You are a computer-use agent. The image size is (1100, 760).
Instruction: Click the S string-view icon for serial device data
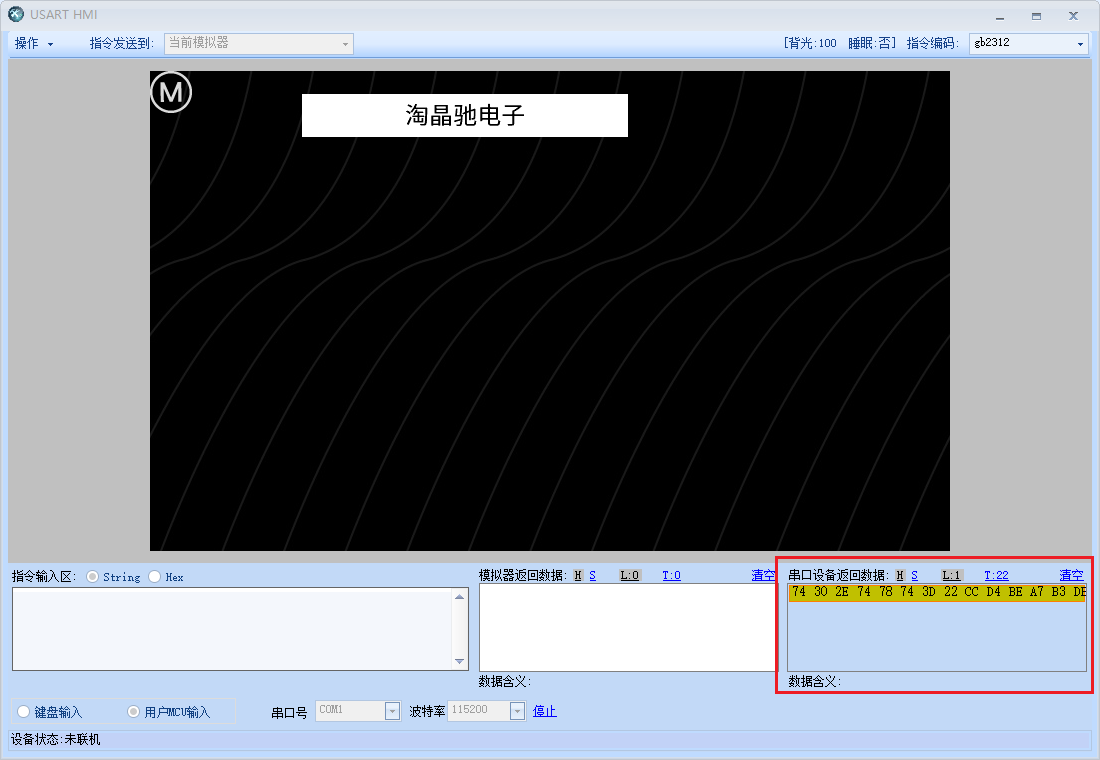[x=916, y=575]
